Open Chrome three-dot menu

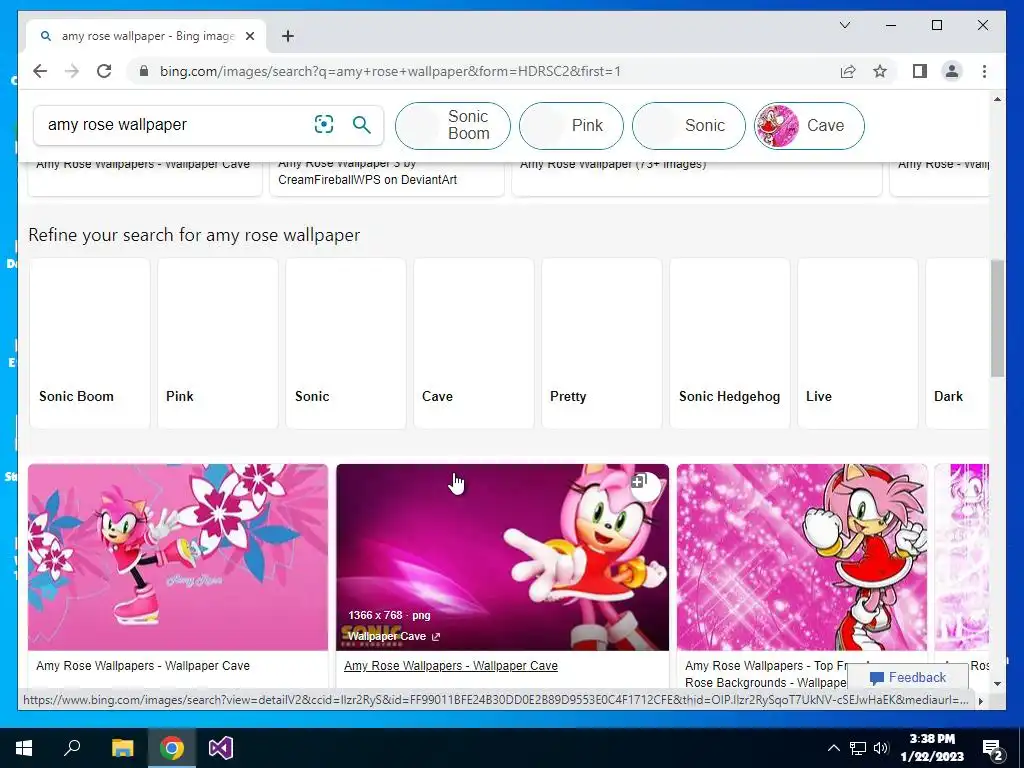984,71
